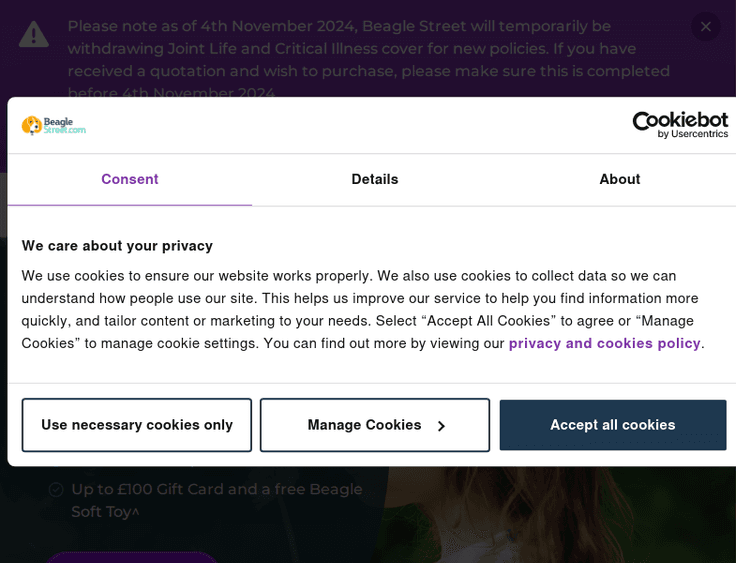750x563 pixels.
Task: Click the purple button at page bottom
Action: (x=130, y=556)
